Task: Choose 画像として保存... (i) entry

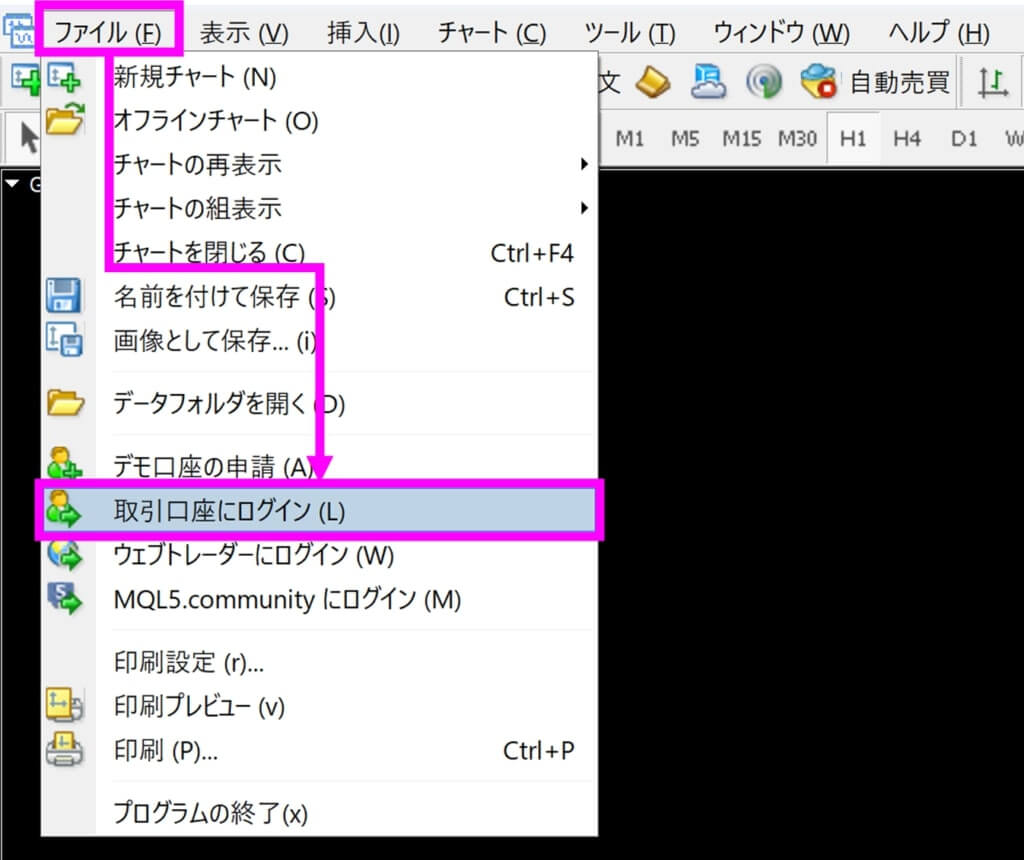Action: pyautogui.click(x=319, y=340)
